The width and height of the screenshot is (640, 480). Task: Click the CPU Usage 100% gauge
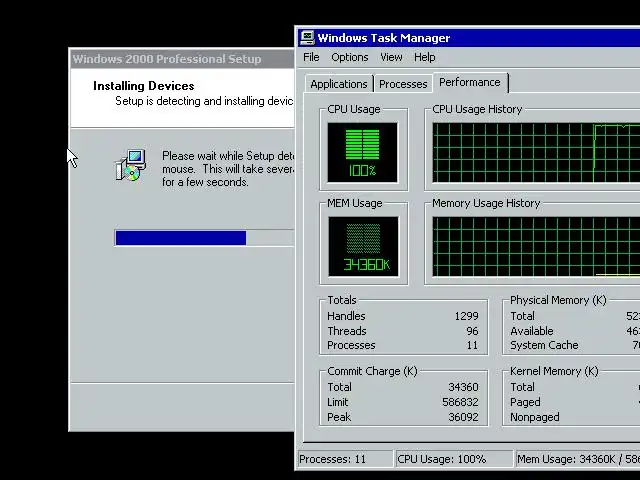(362, 153)
